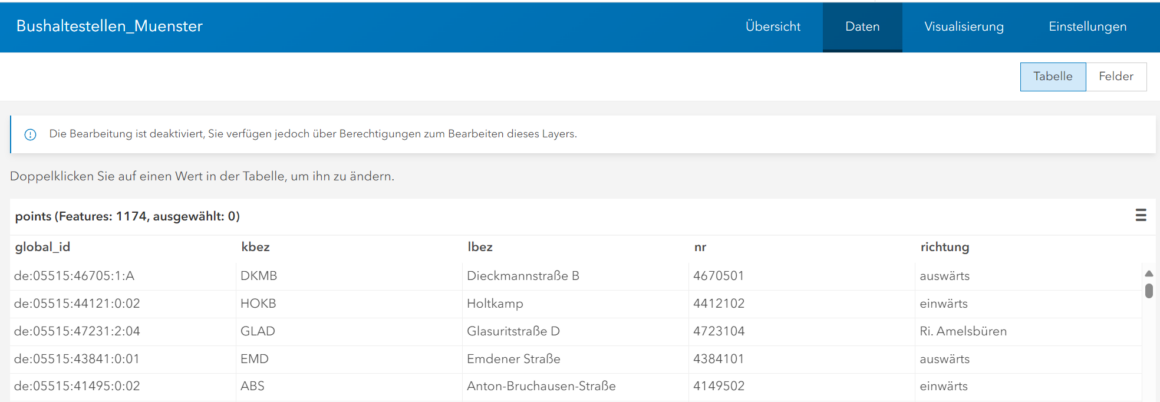Click the 4384101 number cell

(x=802, y=359)
